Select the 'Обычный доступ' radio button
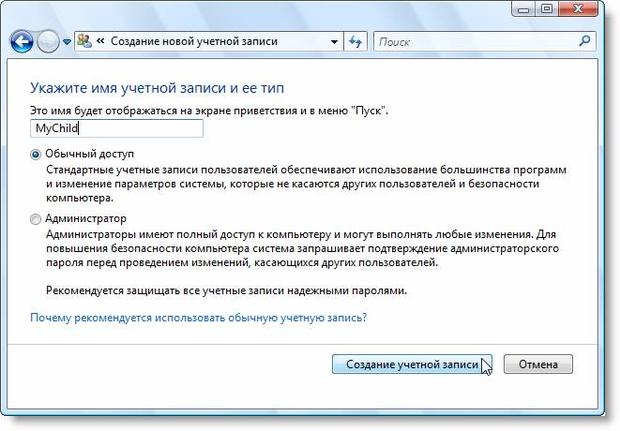The width and height of the screenshot is (620, 431). pos(35,154)
